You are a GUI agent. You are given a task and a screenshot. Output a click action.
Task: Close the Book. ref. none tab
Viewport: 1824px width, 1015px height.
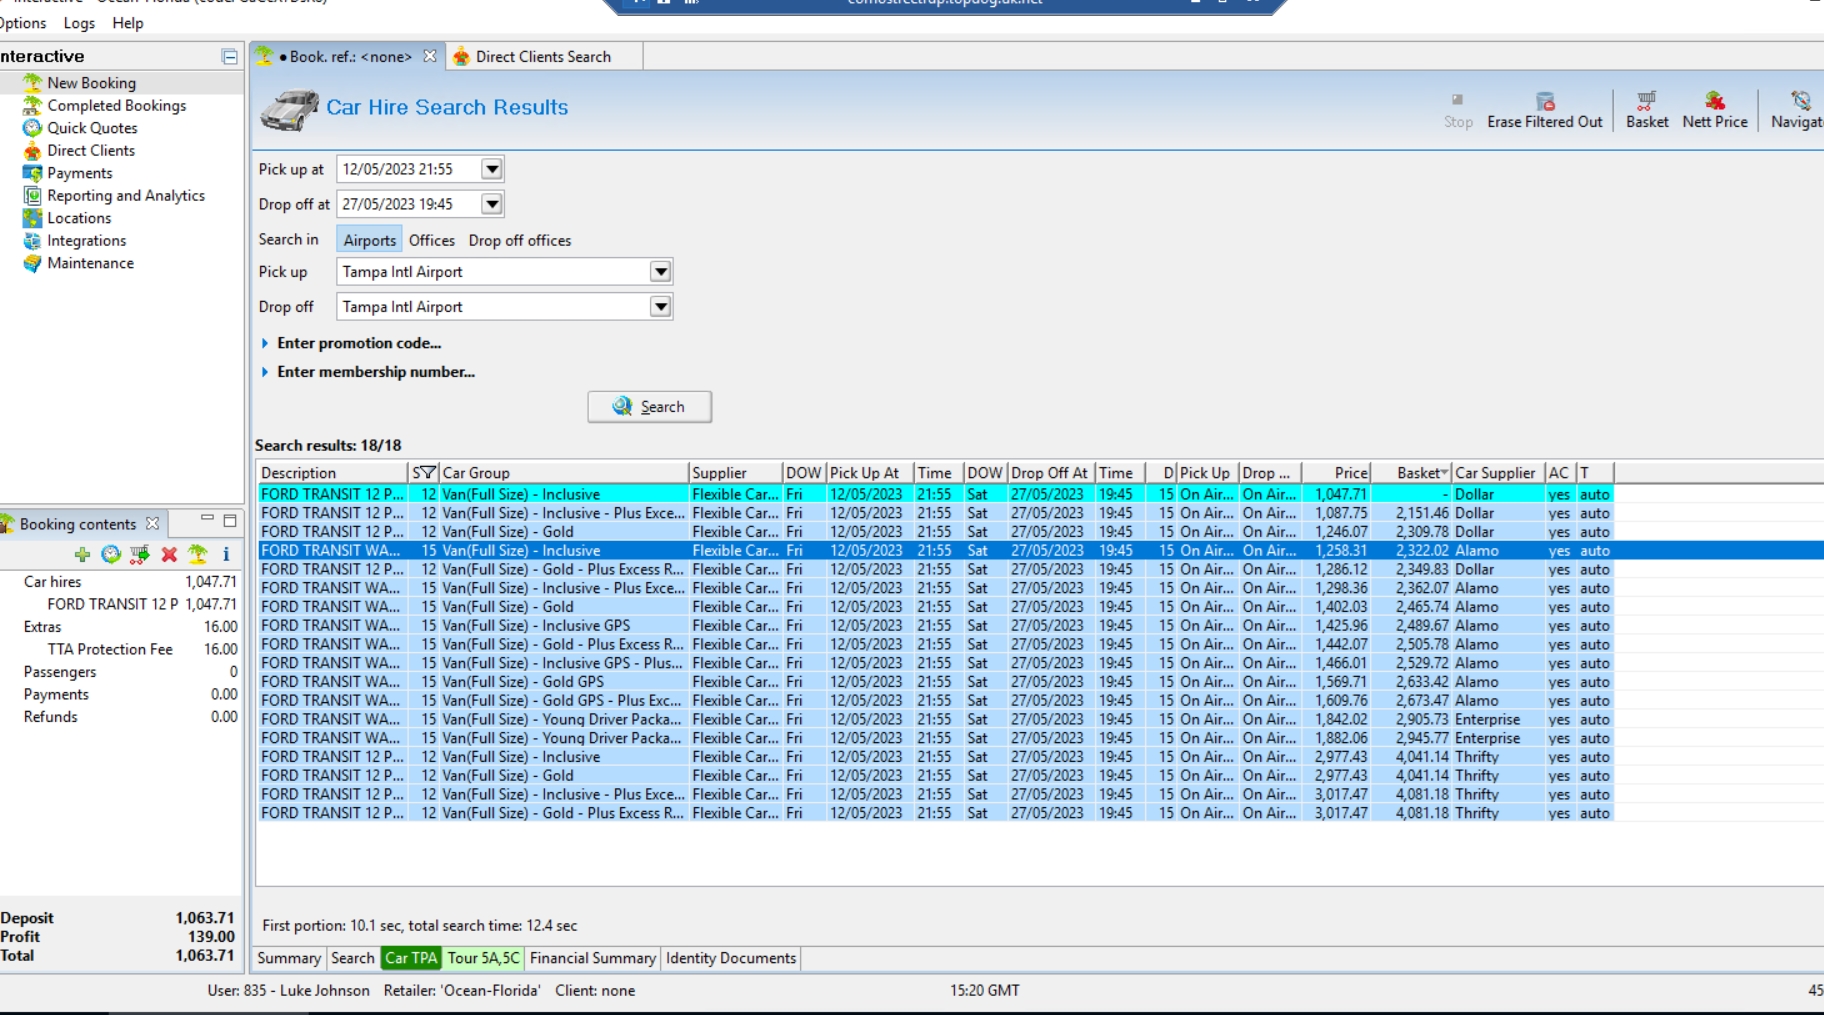point(430,56)
